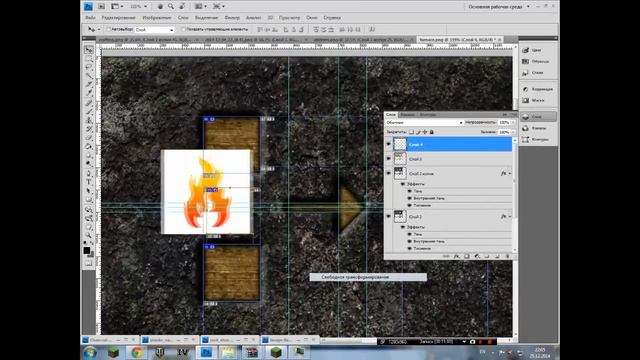Viewport: 640px width, 360px height.
Task: Click Rotate View tool in application bar
Action: tap(182, 6)
